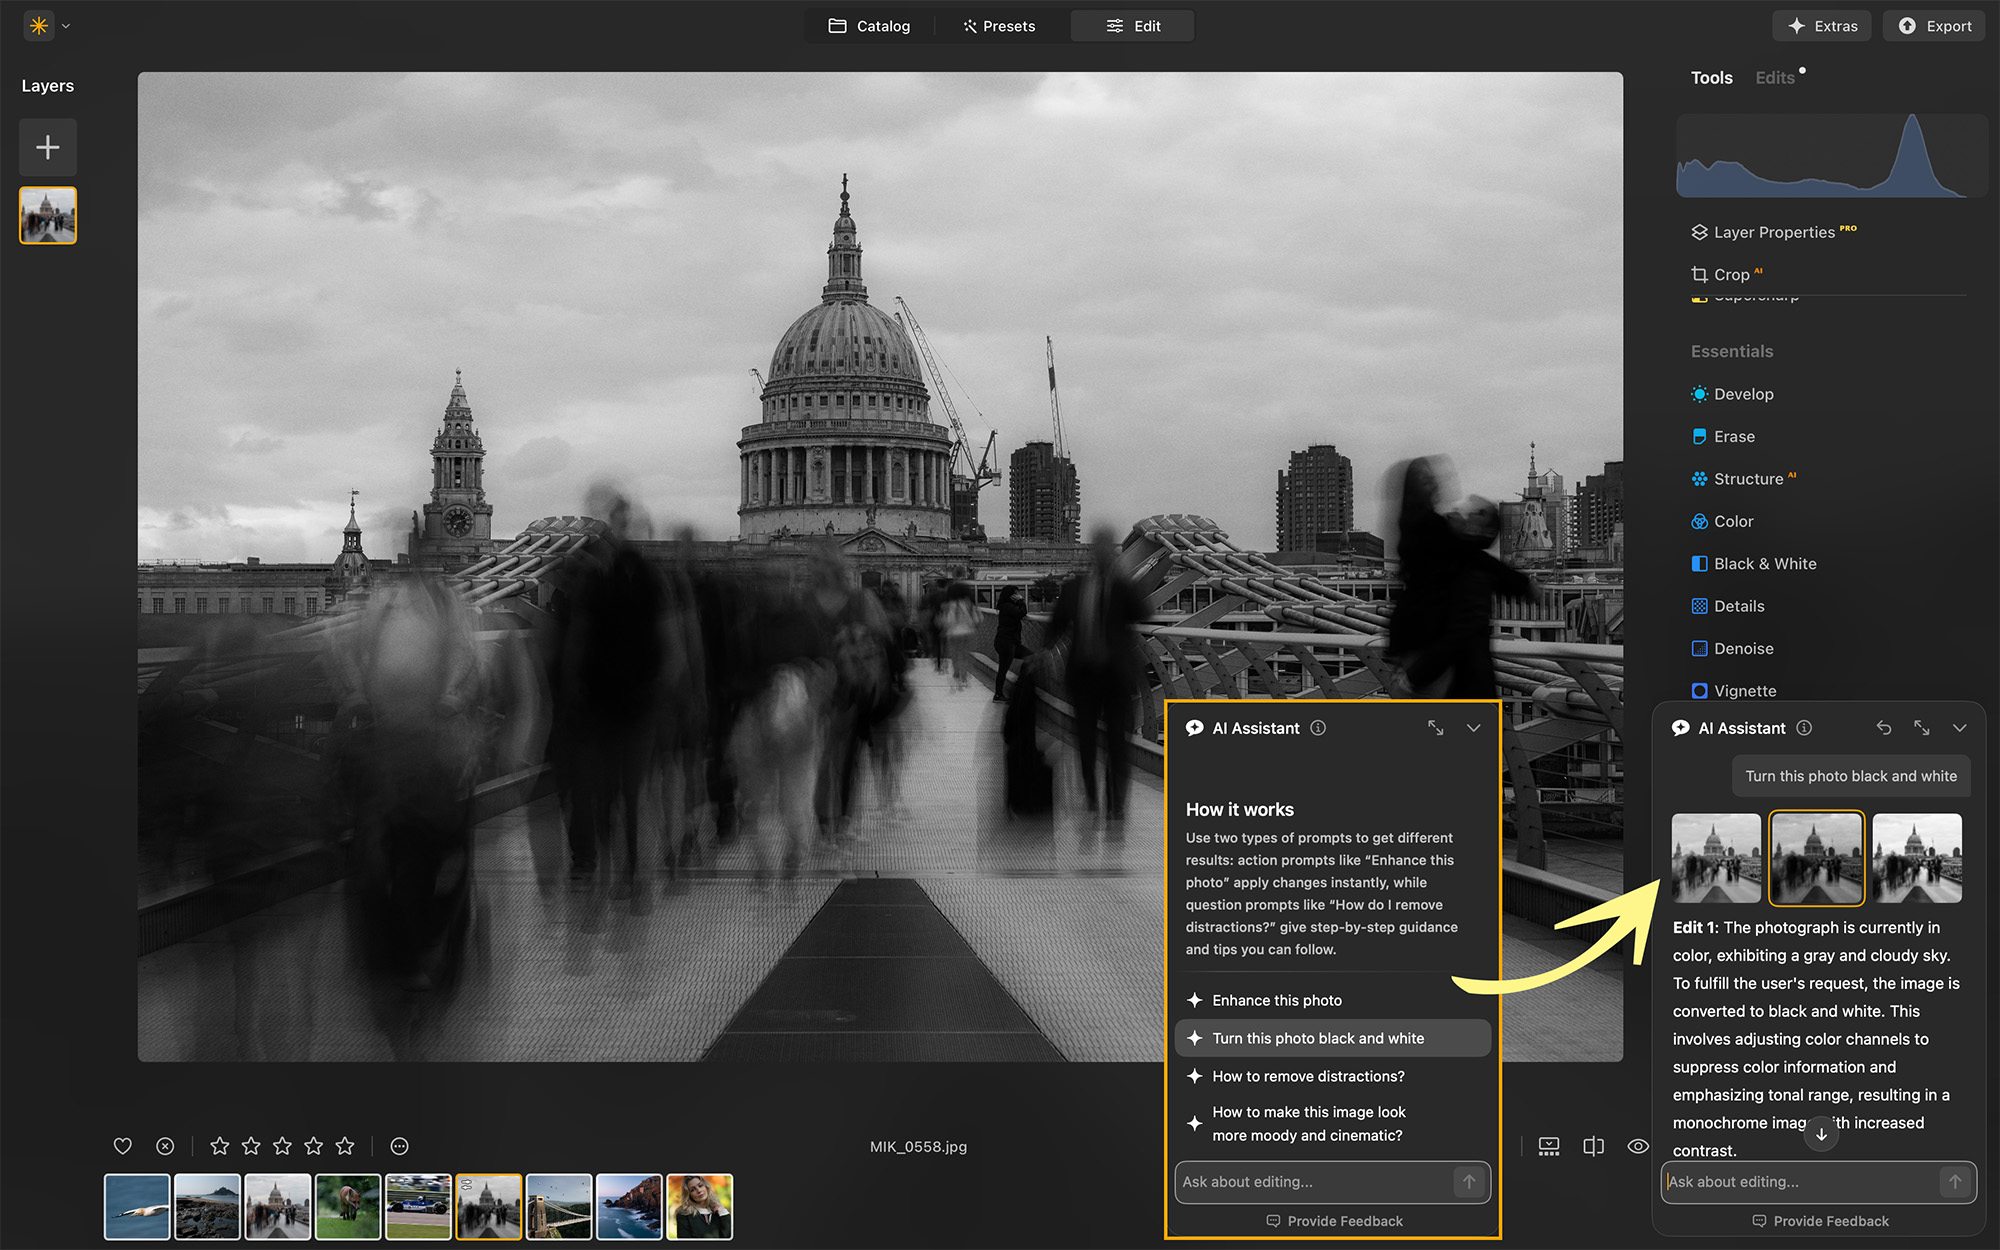2000x1250 pixels.
Task: Add a new layer in the Layers panel
Action: (x=47, y=147)
